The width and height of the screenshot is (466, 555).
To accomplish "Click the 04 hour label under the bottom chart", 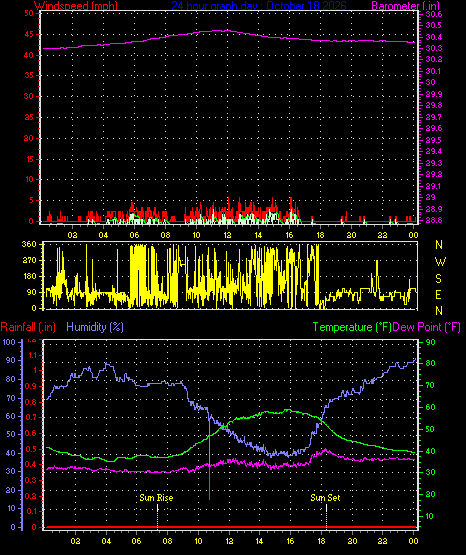I will tap(106, 541).
